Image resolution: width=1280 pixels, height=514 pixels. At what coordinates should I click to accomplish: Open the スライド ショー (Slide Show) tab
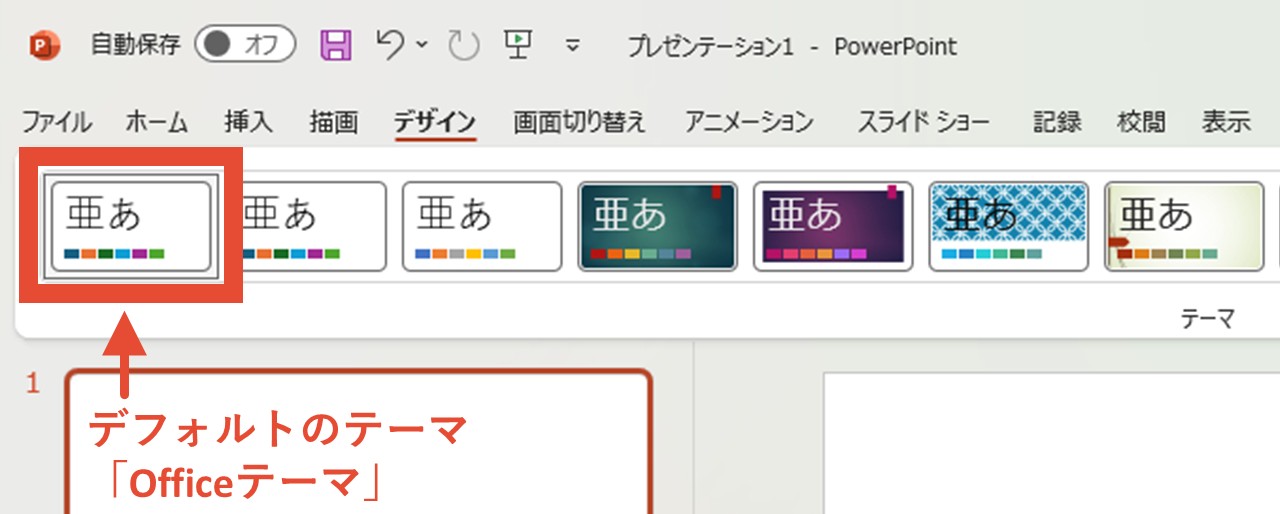click(923, 122)
